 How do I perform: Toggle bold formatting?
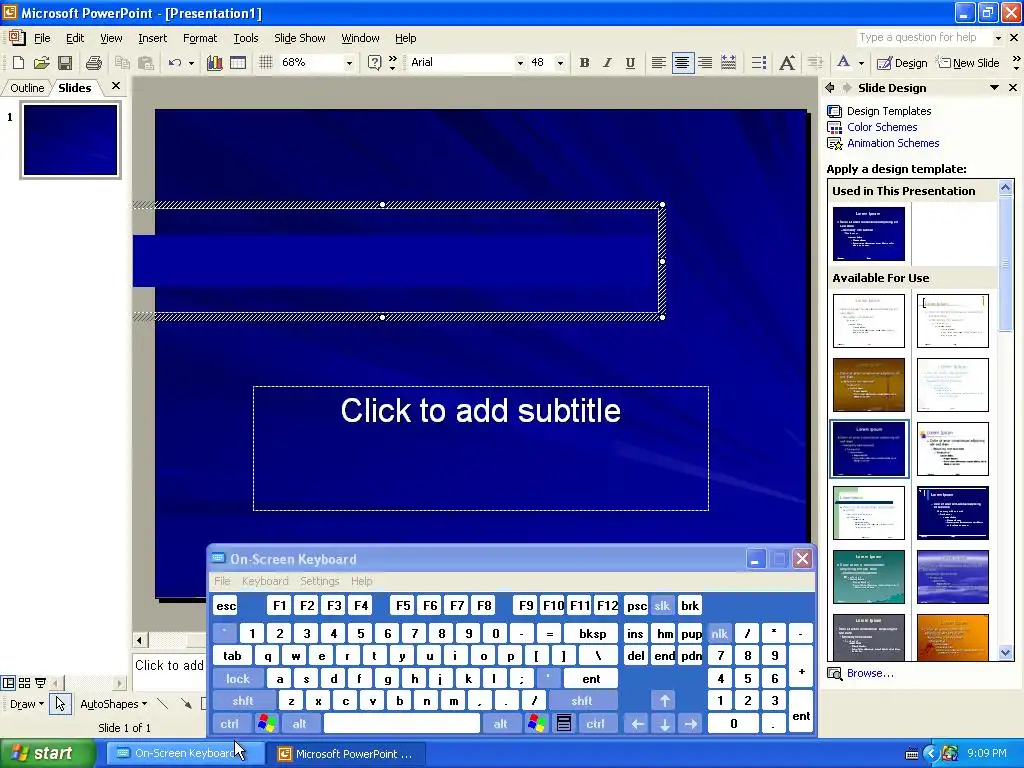(584, 63)
